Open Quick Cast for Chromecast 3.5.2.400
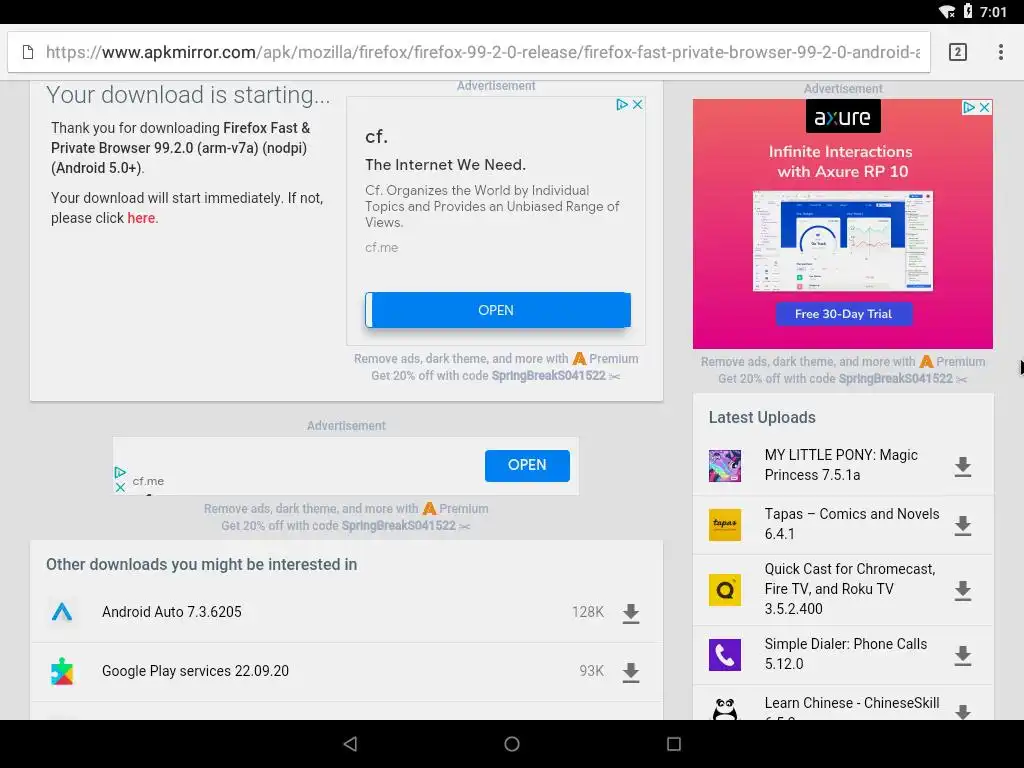Screen dimensions: 1024x768 pyautogui.click(x=850, y=588)
